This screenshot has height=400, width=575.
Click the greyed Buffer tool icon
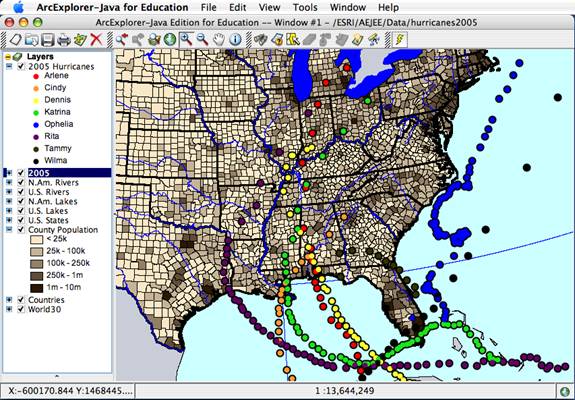(x=325, y=40)
